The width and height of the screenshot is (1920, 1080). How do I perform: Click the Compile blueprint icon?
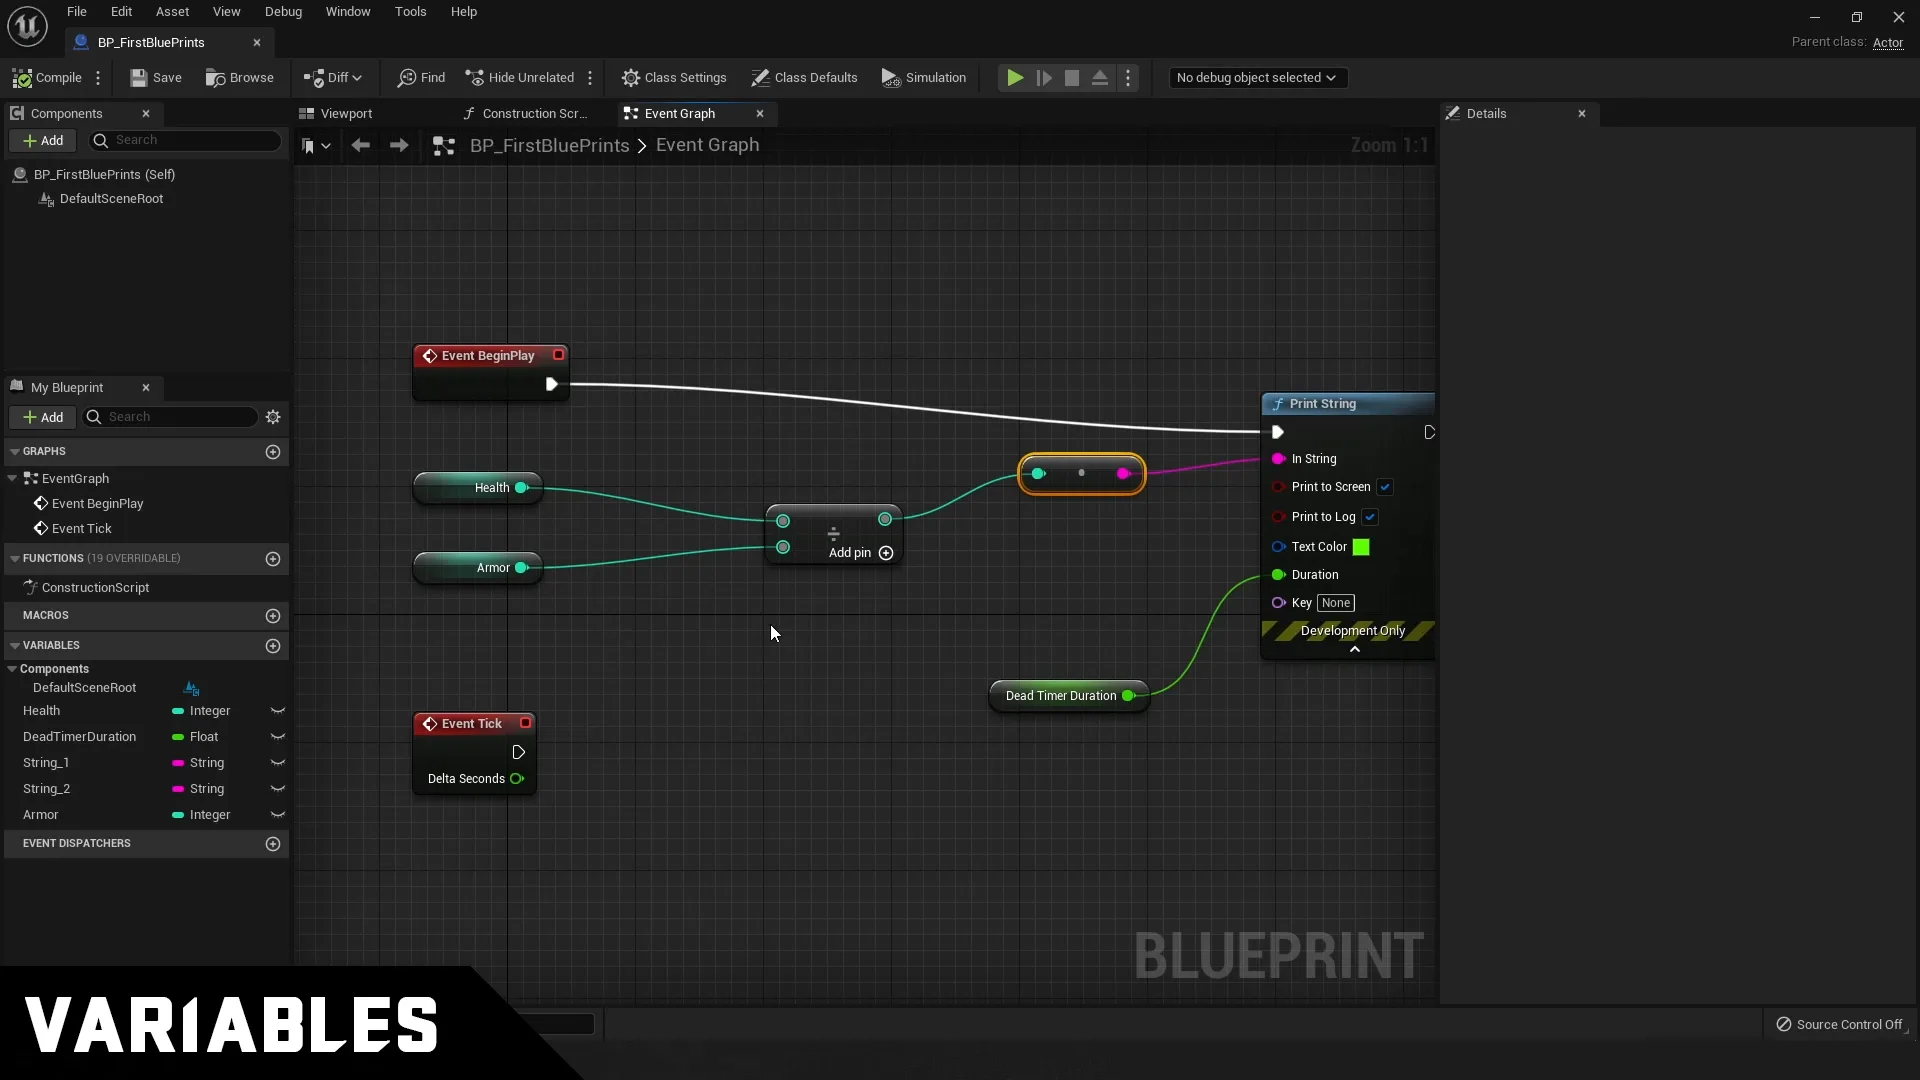22,78
